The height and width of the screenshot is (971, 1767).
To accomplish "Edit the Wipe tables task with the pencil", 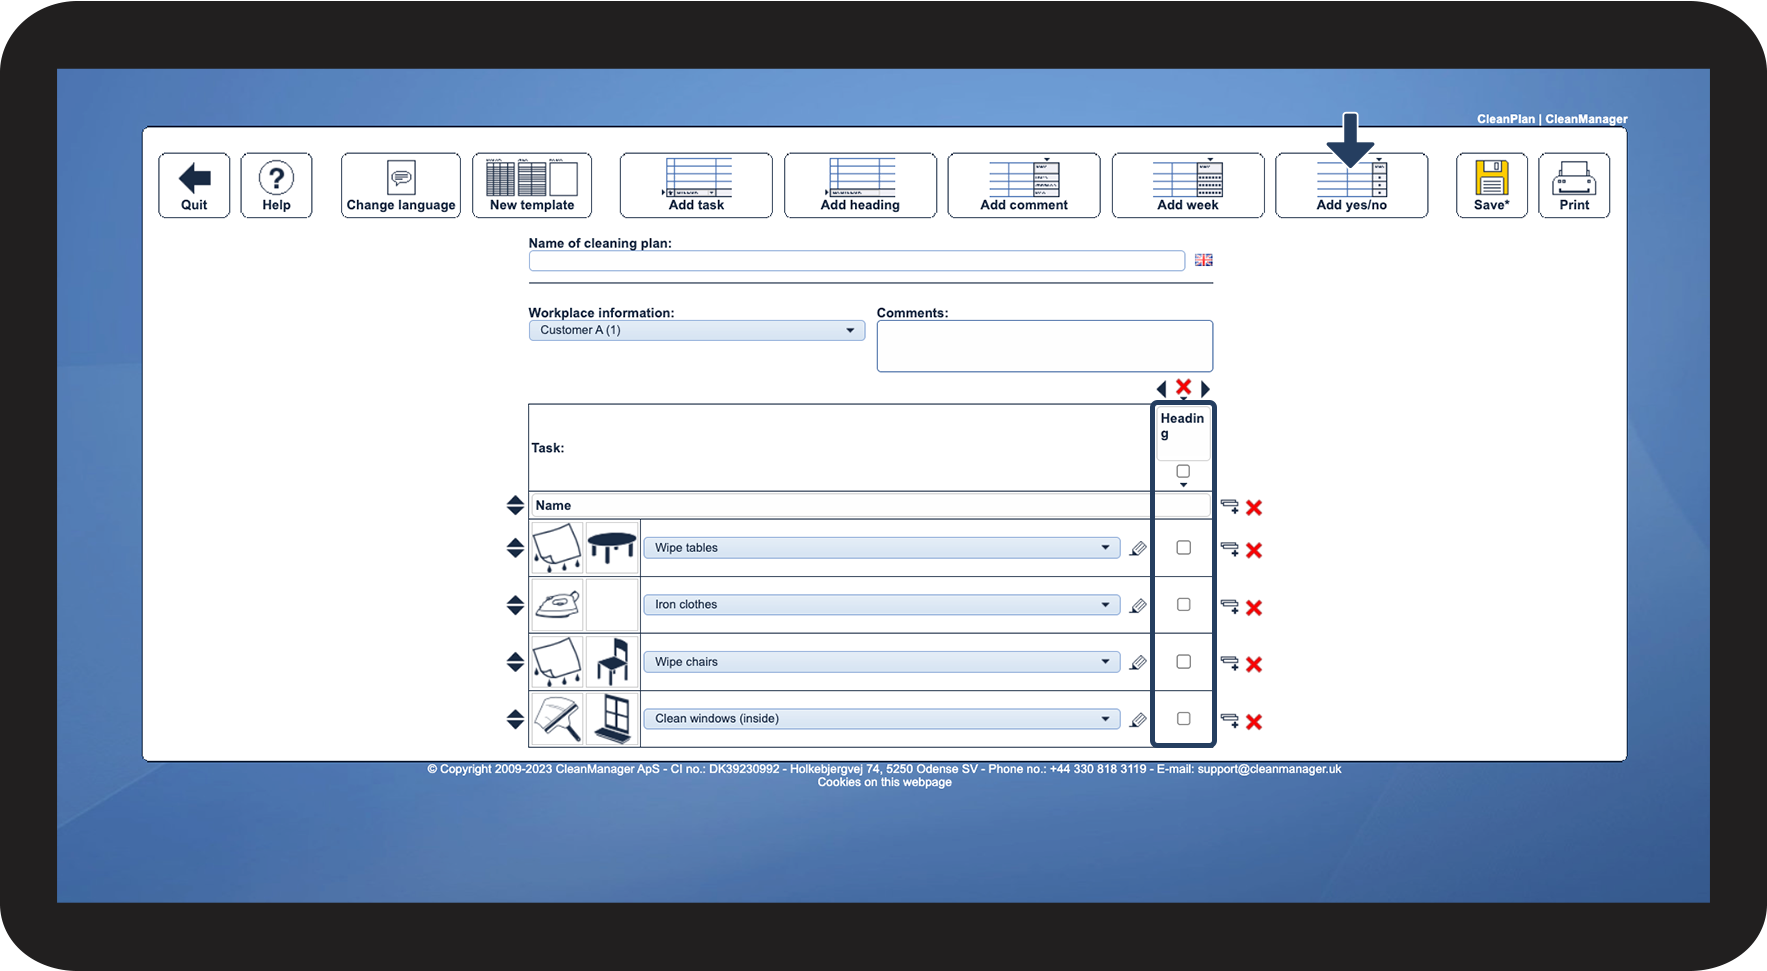I will click(x=1138, y=548).
